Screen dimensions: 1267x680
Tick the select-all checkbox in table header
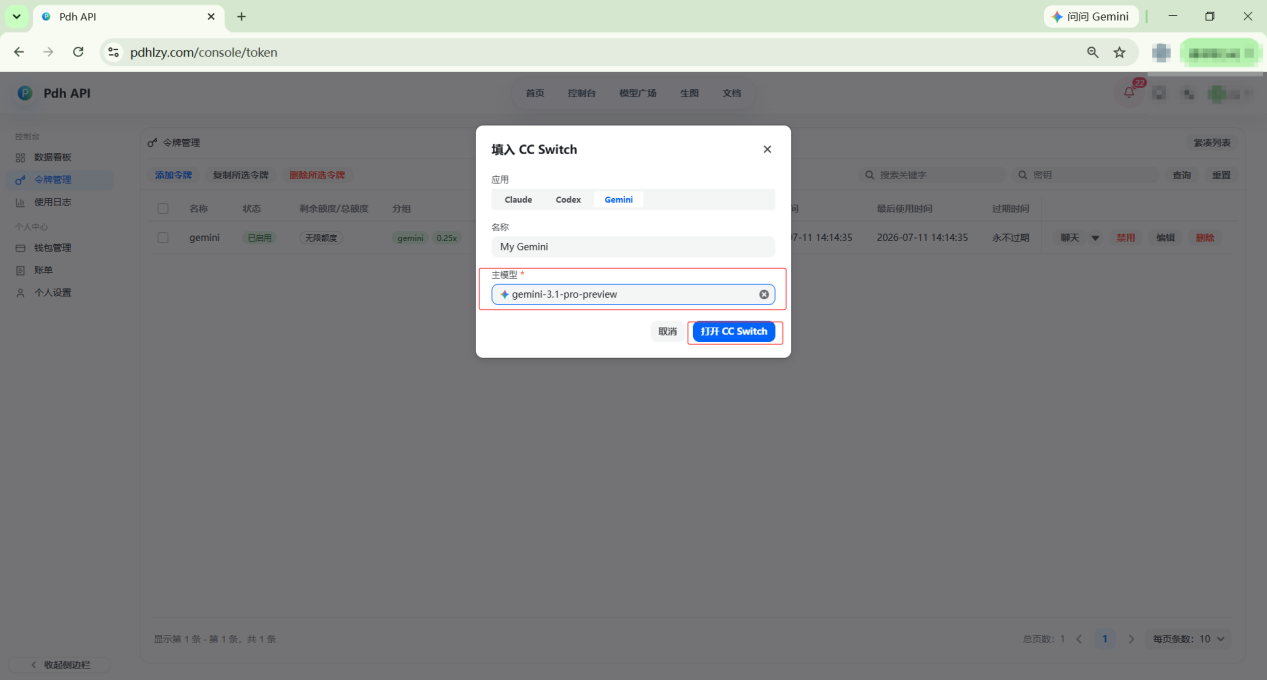click(x=163, y=209)
